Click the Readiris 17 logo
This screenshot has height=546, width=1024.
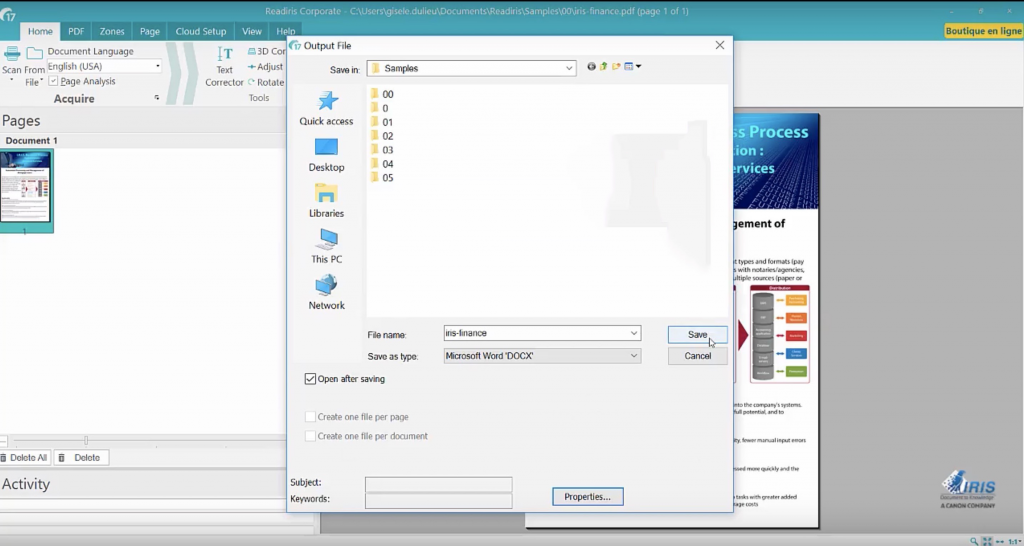click(8, 12)
